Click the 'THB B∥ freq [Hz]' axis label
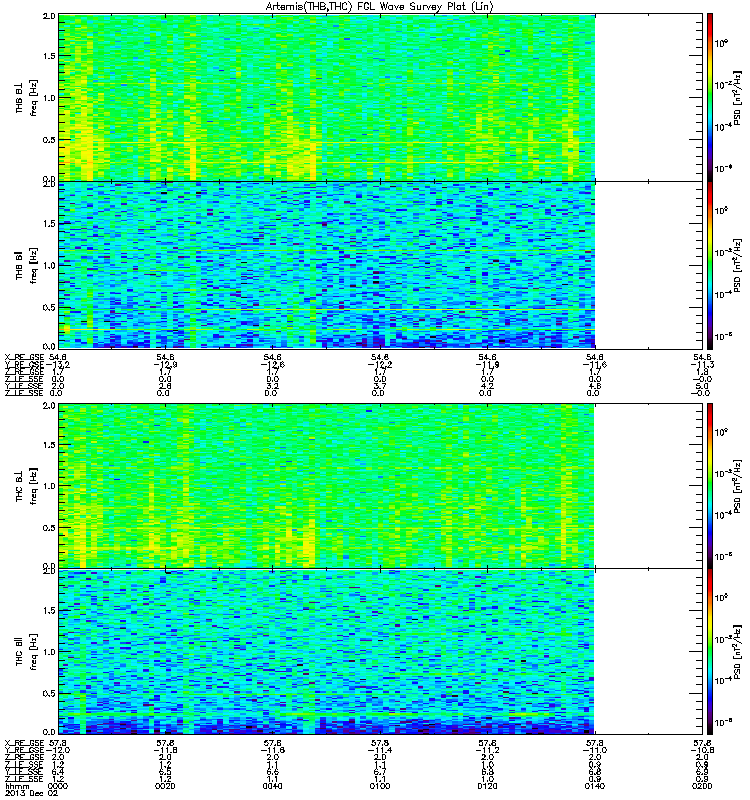 click(27, 265)
